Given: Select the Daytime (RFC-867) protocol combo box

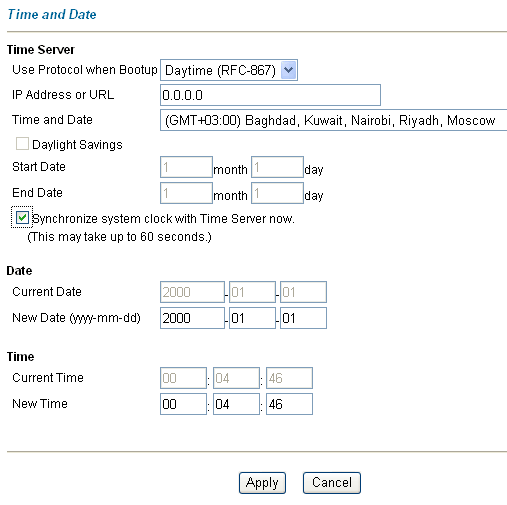Looking at the screenshot, I should [229, 70].
